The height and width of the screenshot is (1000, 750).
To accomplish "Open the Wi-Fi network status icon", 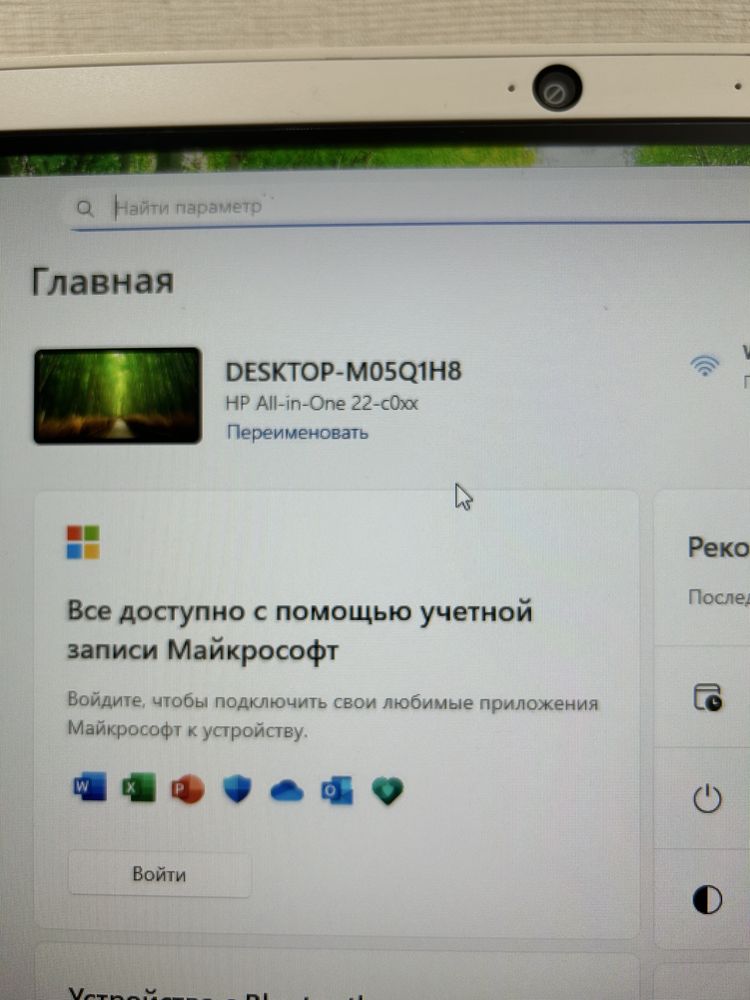I will pos(705,365).
